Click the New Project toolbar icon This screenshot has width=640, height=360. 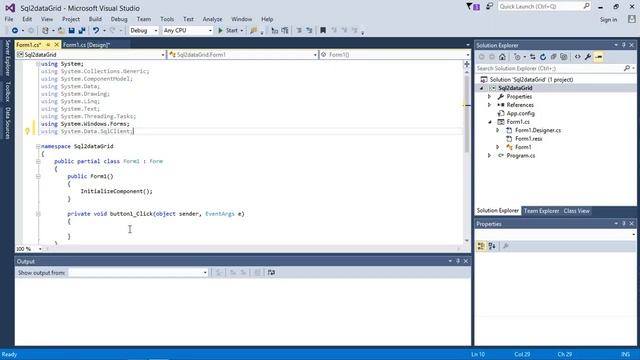(45, 31)
